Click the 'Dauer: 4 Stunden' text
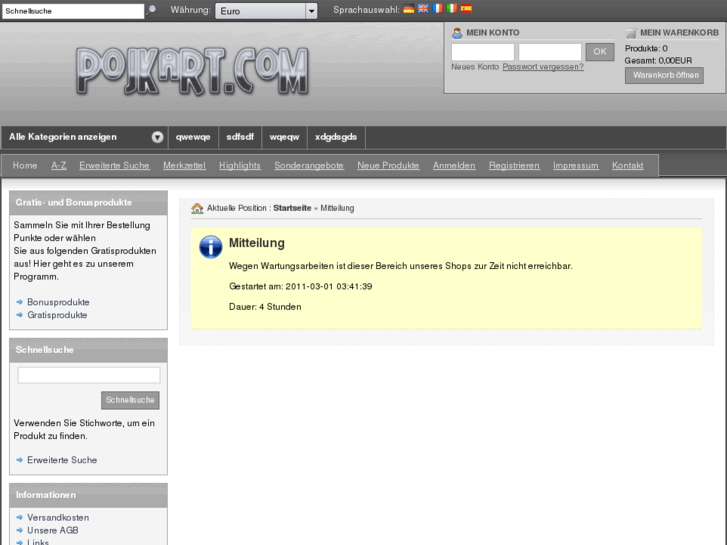Image resolution: width=727 pixels, height=545 pixels. [x=265, y=307]
